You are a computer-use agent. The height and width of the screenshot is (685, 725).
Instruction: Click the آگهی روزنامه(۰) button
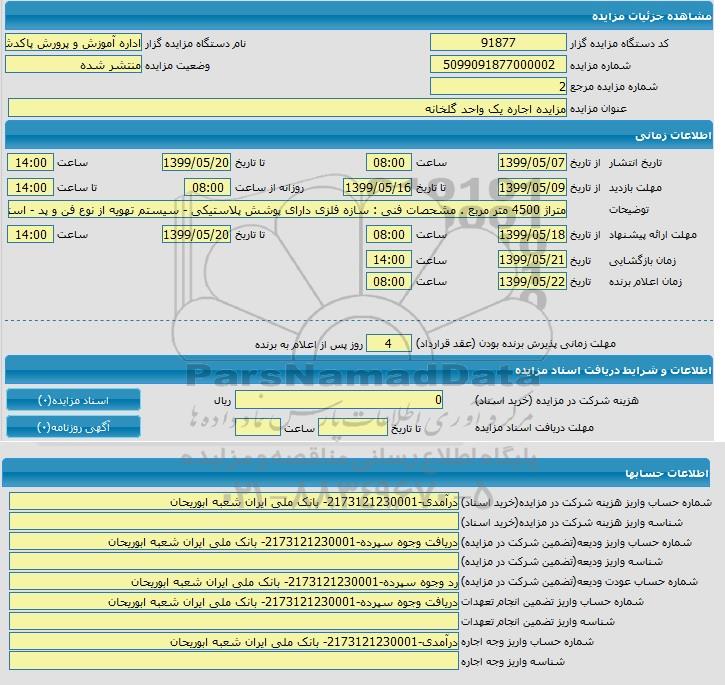(74, 427)
